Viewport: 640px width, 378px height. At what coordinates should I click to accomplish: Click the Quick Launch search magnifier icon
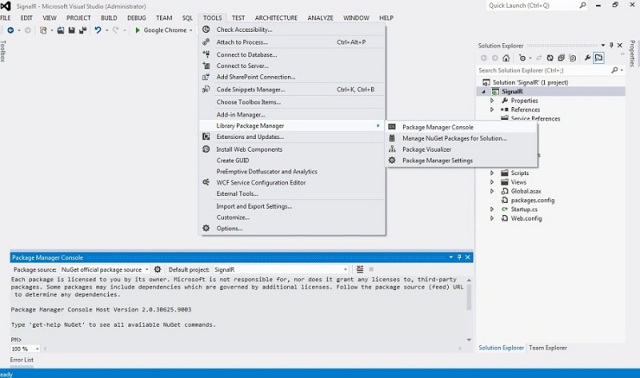point(583,5)
